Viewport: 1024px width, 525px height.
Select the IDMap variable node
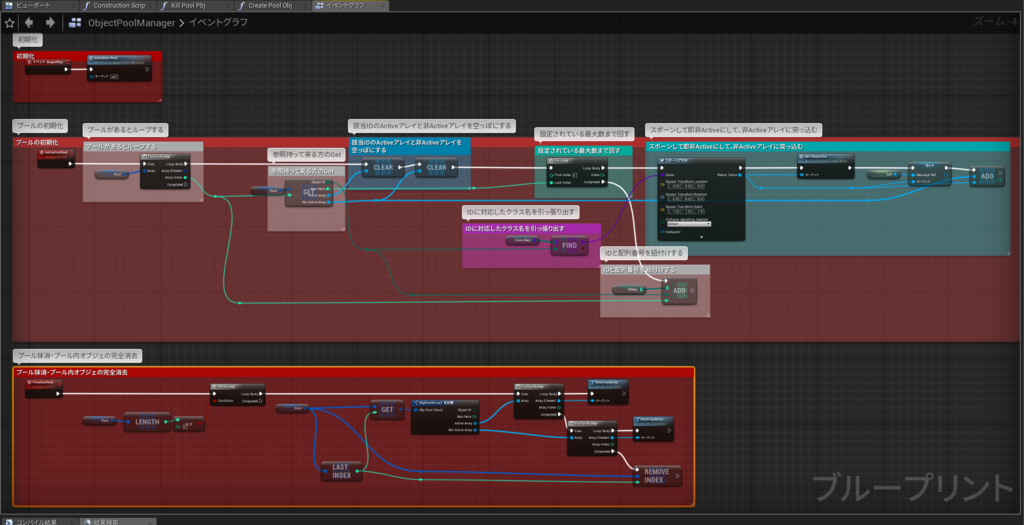click(629, 290)
